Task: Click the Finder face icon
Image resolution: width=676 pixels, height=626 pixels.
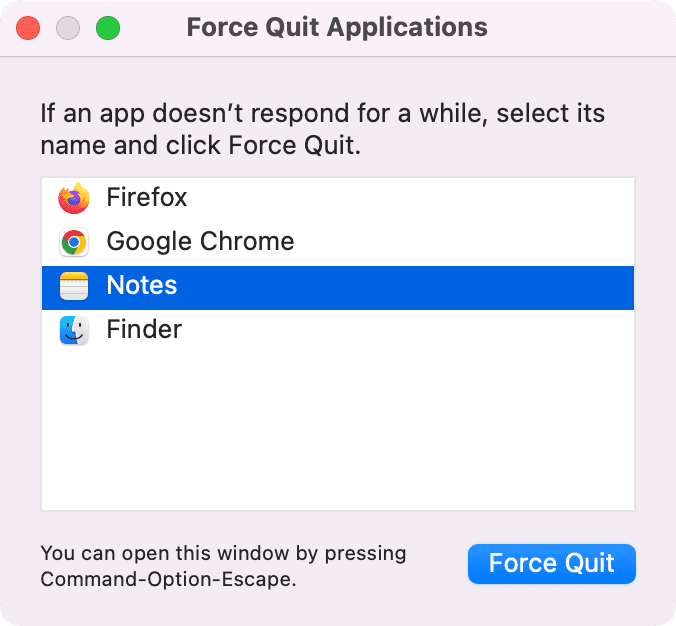Action: (74, 330)
